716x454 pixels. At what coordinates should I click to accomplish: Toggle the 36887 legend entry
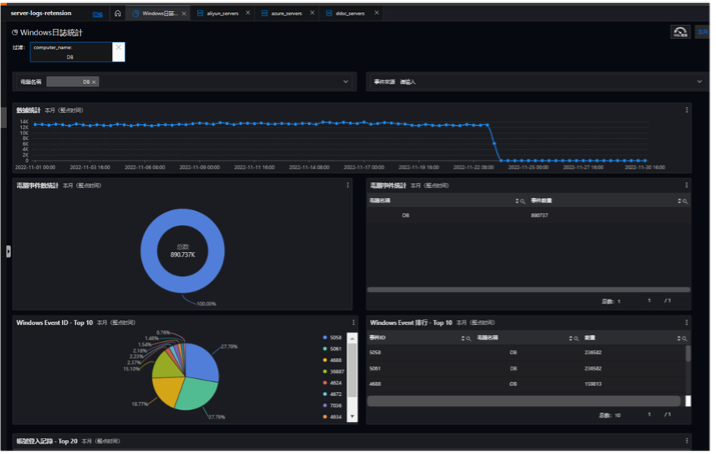(334, 372)
